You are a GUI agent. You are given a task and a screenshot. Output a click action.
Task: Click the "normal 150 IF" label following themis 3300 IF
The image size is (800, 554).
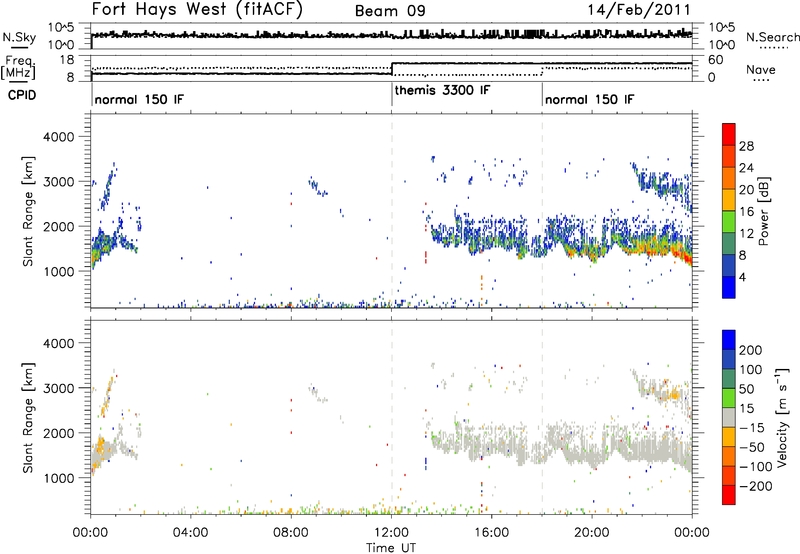[x=589, y=99]
